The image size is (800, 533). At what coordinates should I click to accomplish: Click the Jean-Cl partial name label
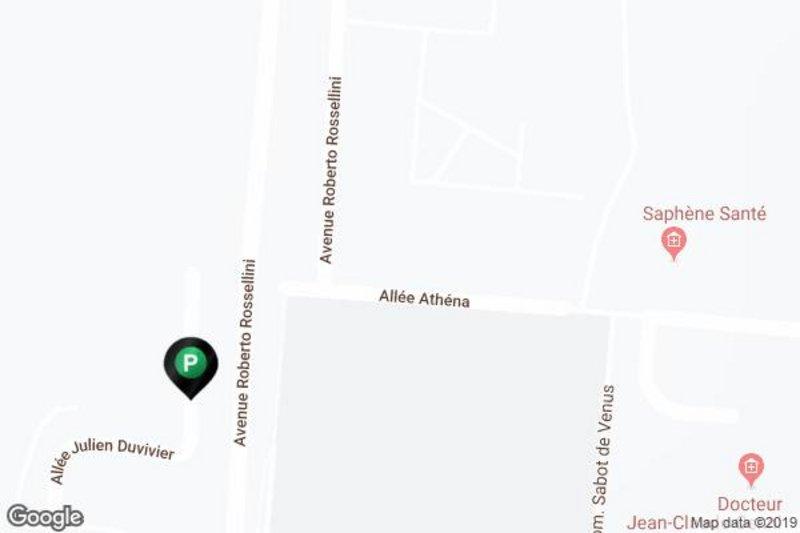coord(658,523)
